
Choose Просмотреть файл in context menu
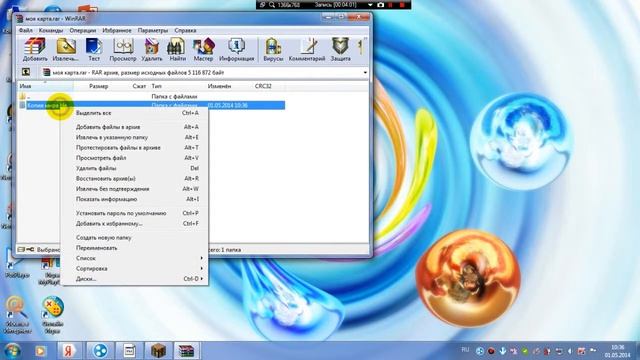point(135,158)
